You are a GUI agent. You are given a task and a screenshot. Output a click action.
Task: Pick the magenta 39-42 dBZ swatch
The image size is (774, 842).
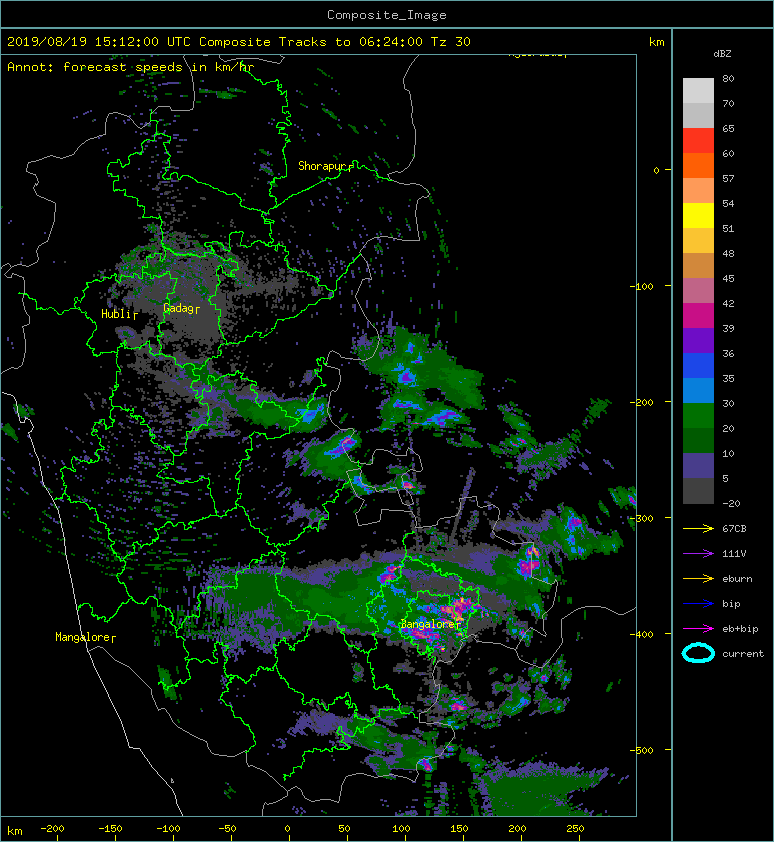click(x=698, y=316)
